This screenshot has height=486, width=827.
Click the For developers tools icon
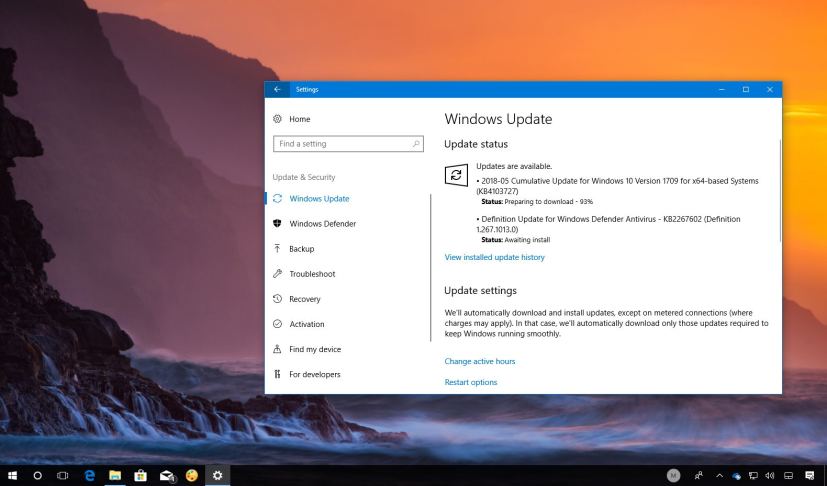point(277,374)
